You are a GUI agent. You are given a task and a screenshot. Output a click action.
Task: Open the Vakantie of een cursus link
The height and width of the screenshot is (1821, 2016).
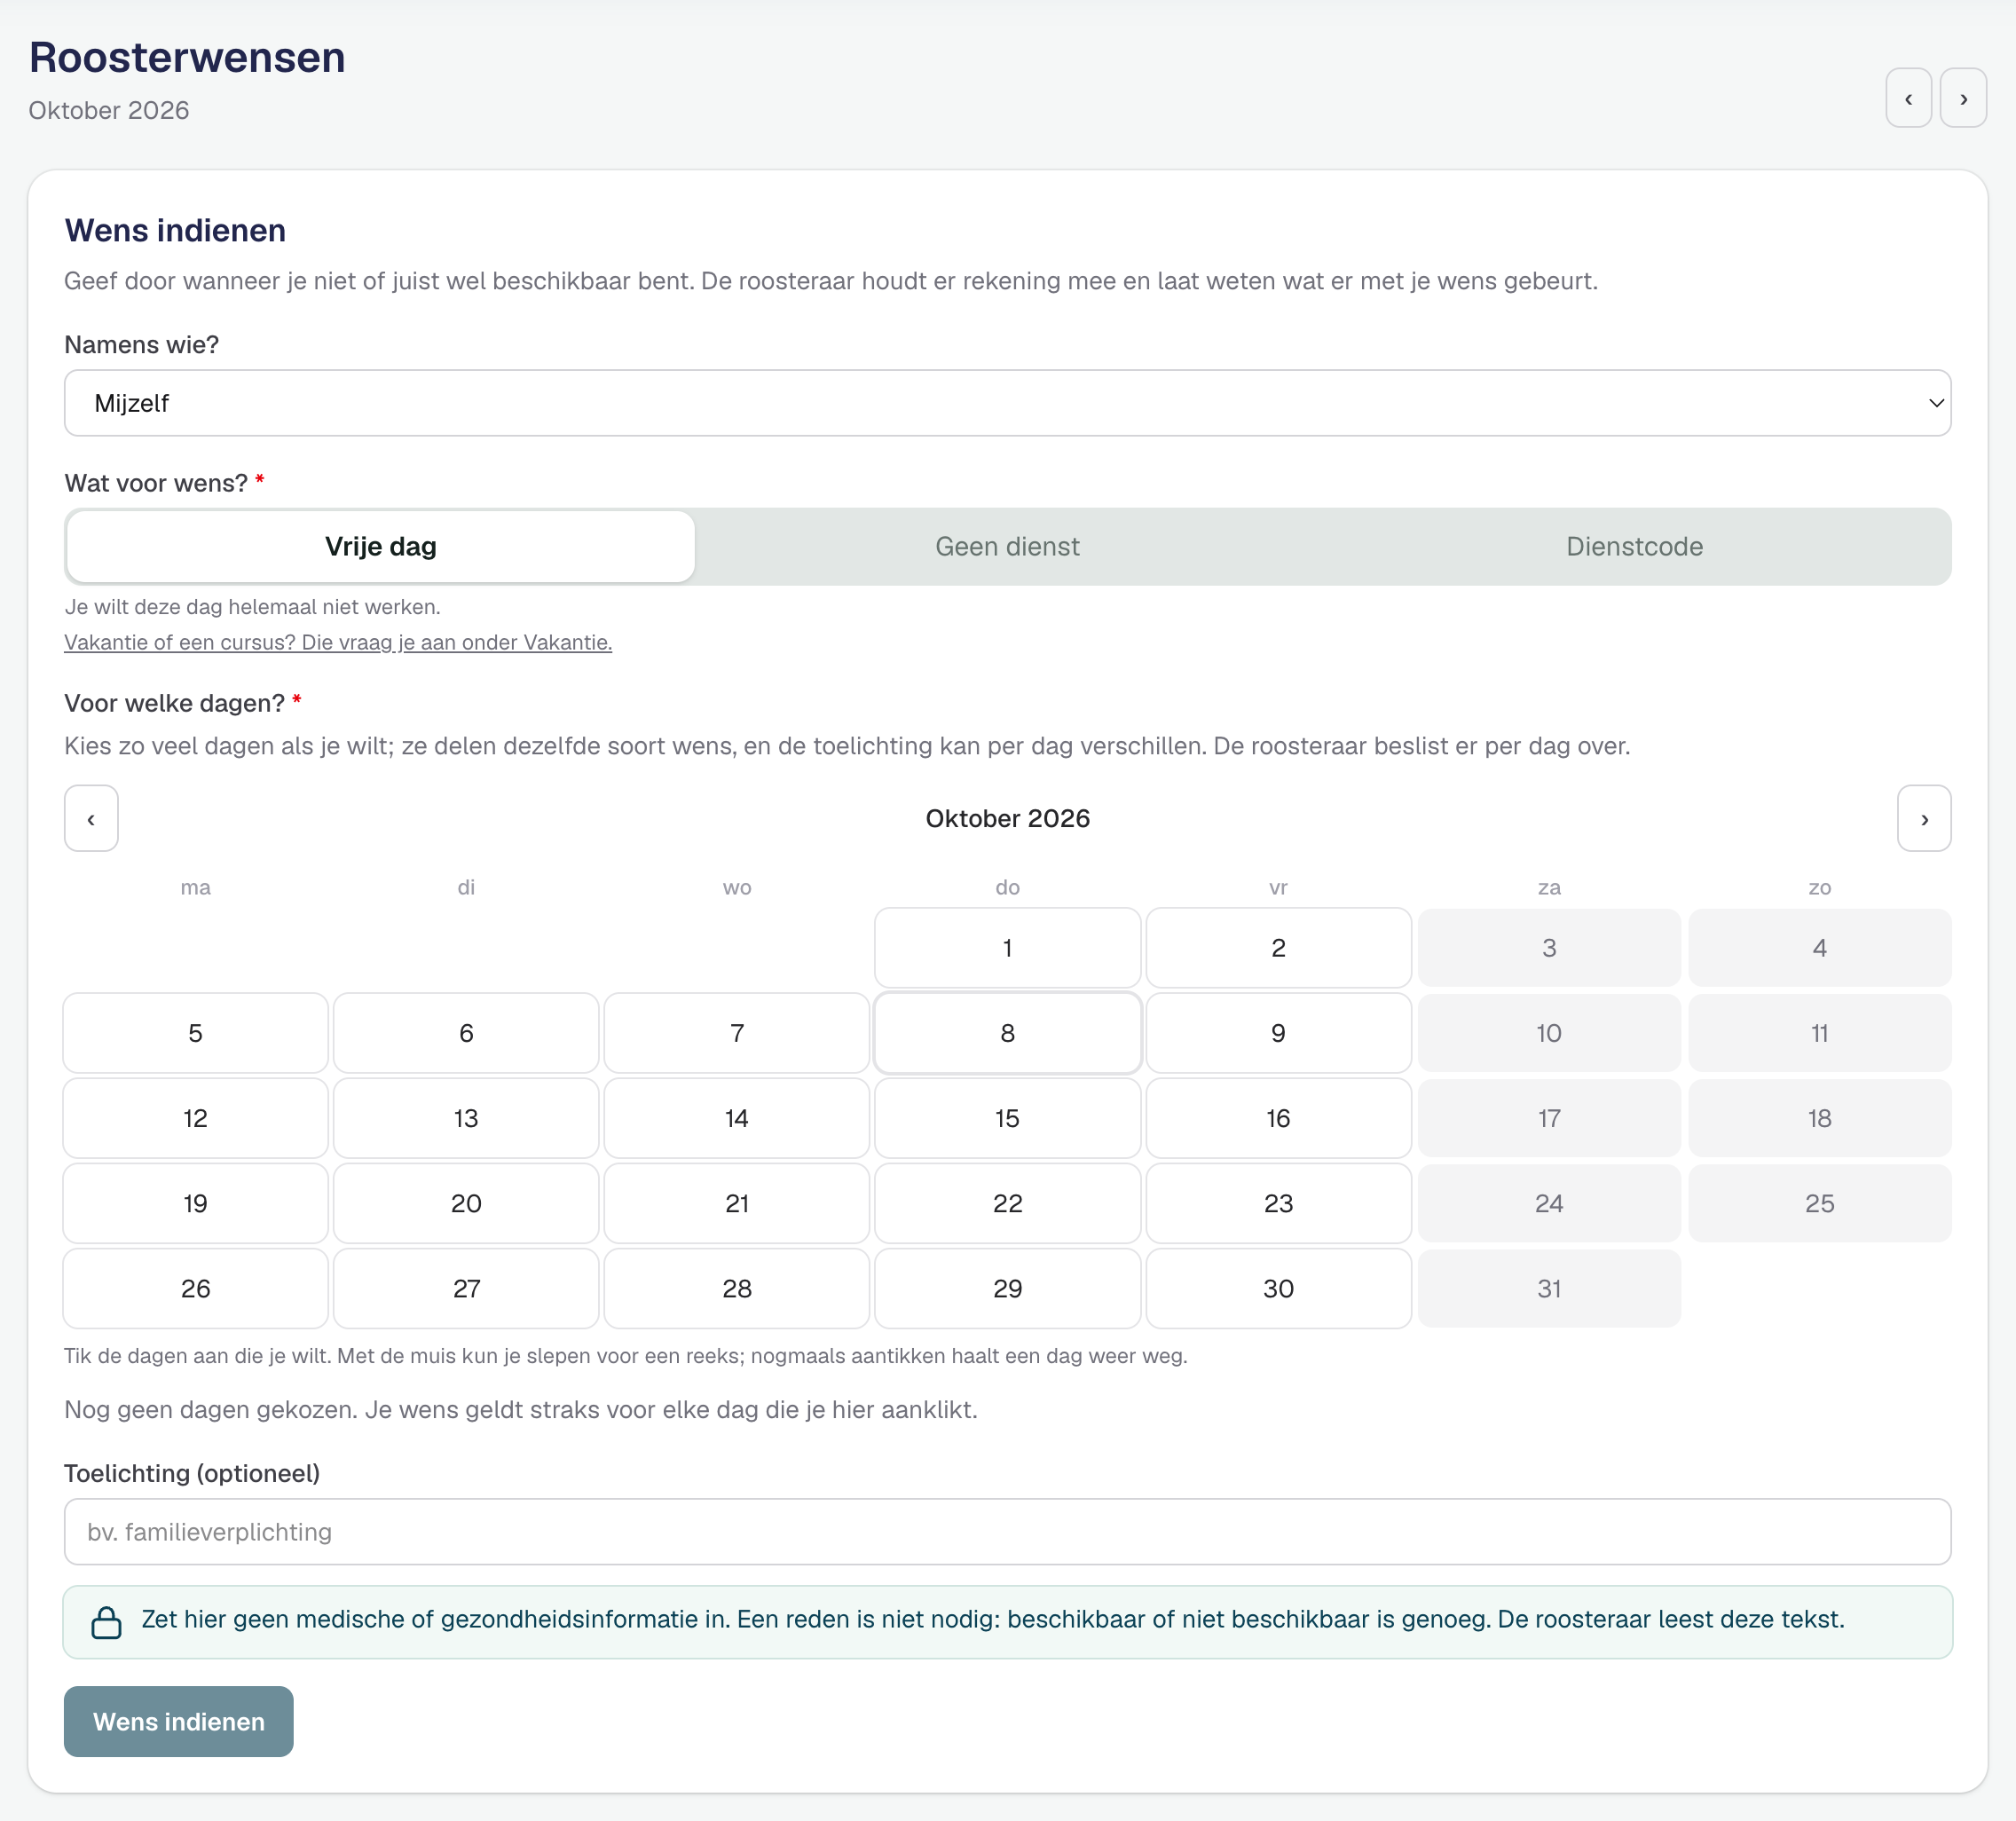click(338, 642)
